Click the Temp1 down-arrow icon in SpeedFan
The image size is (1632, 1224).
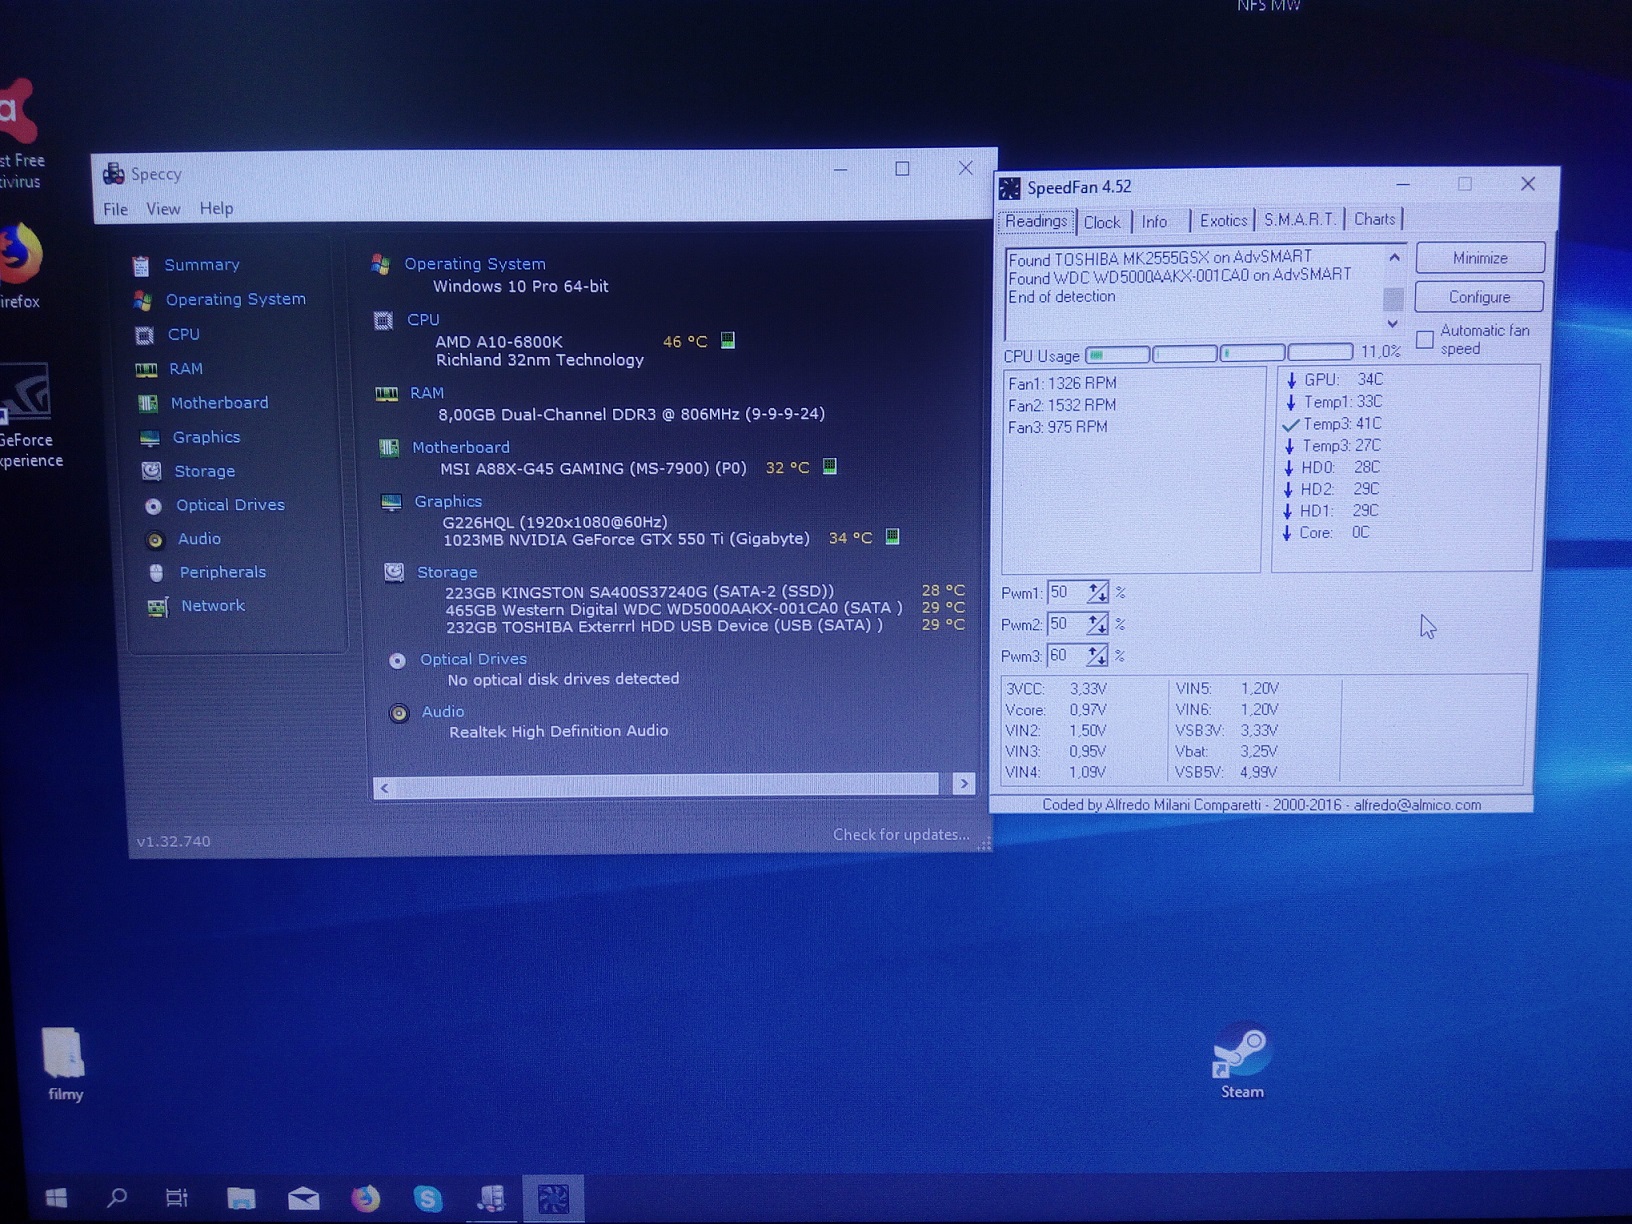[1291, 402]
